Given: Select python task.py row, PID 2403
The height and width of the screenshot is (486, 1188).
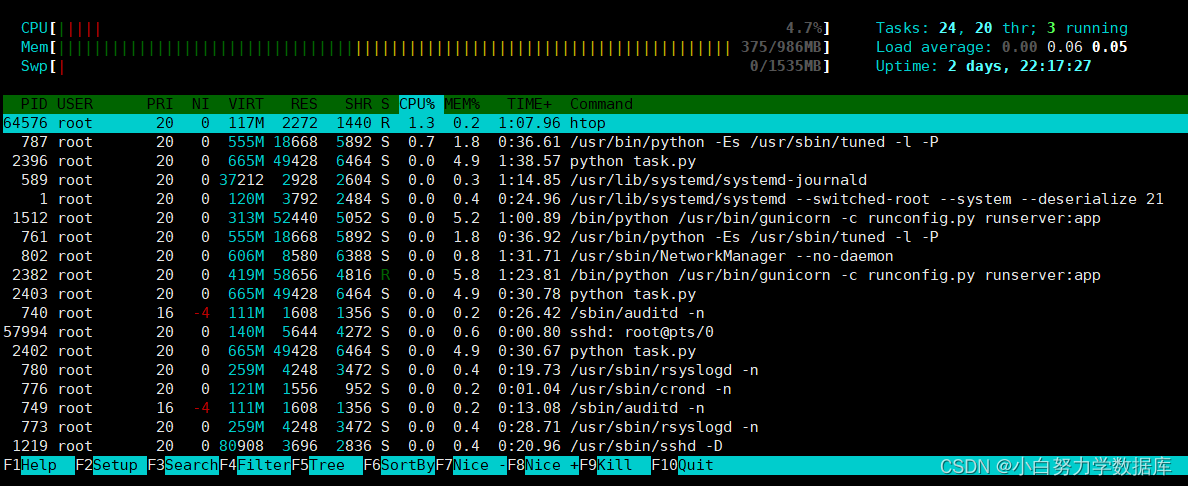Looking at the screenshot, I should pos(594,294).
